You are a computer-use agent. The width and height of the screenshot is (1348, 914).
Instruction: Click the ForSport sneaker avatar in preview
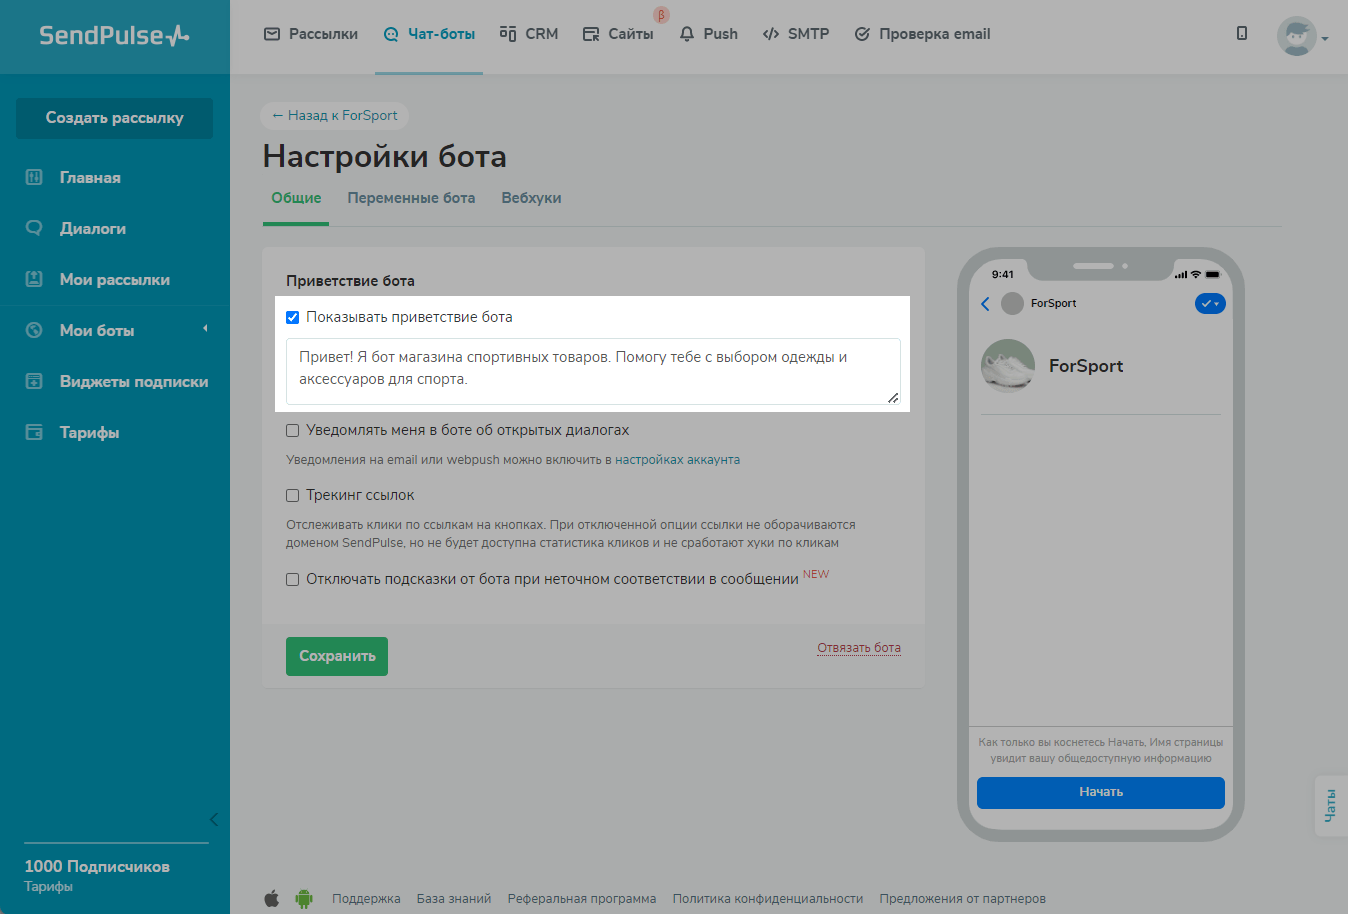click(x=1008, y=366)
